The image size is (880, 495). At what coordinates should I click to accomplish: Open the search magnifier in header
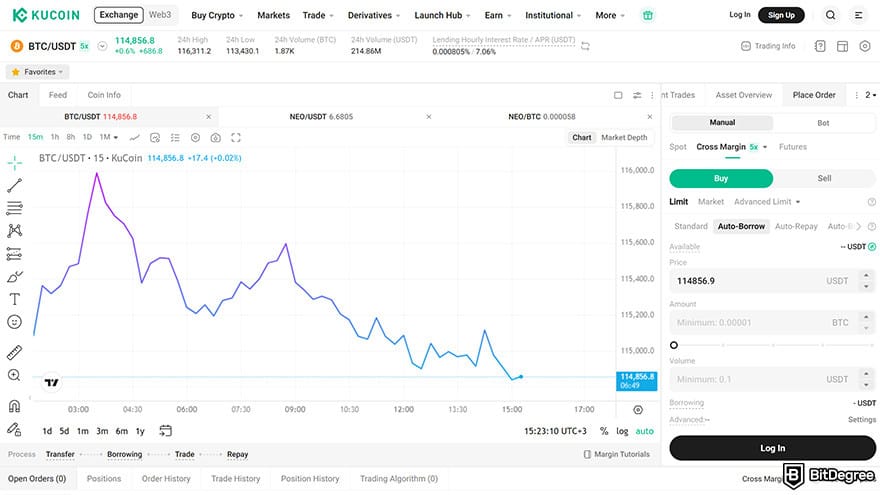click(830, 15)
